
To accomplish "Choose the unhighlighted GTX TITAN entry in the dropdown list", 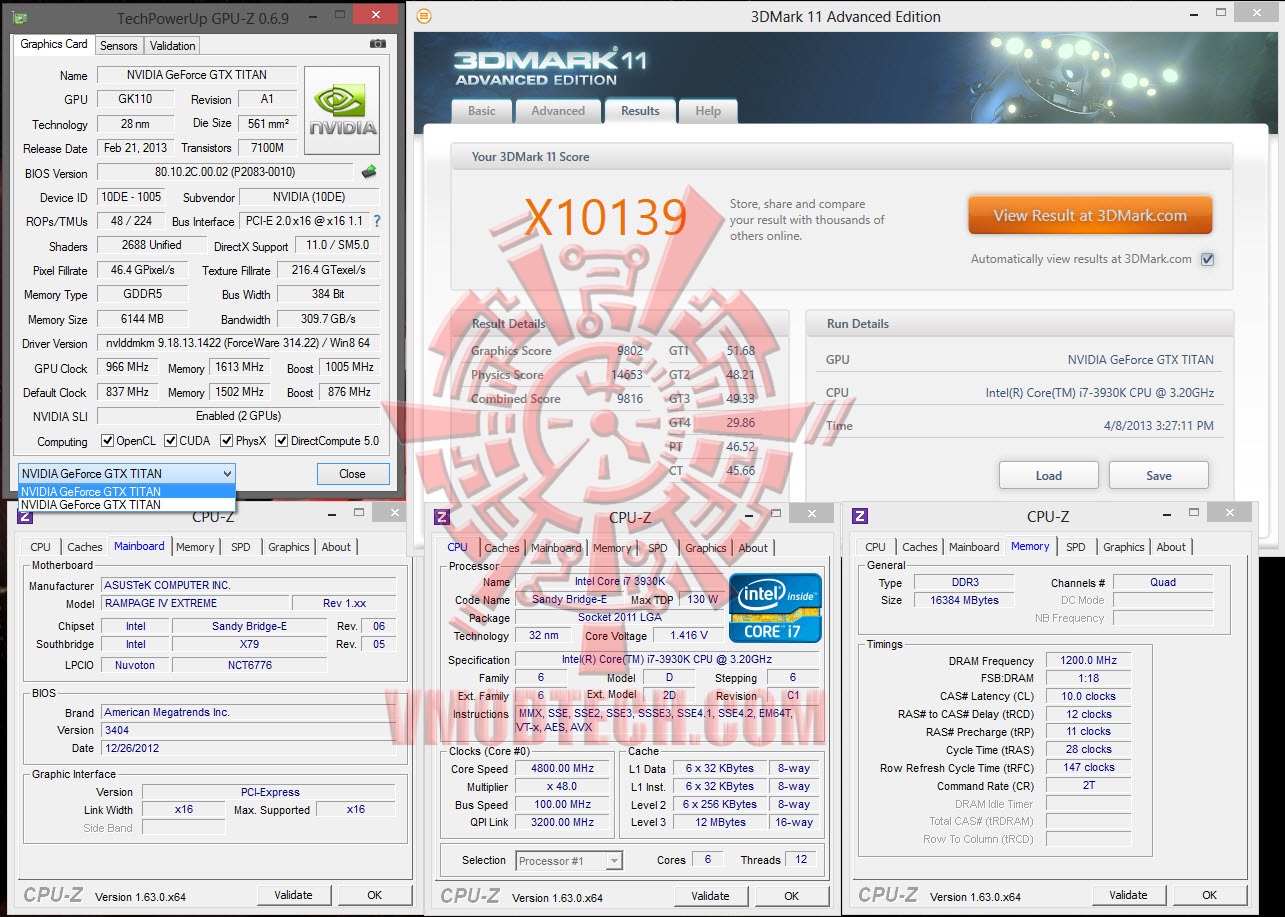I will click(127, 505).
